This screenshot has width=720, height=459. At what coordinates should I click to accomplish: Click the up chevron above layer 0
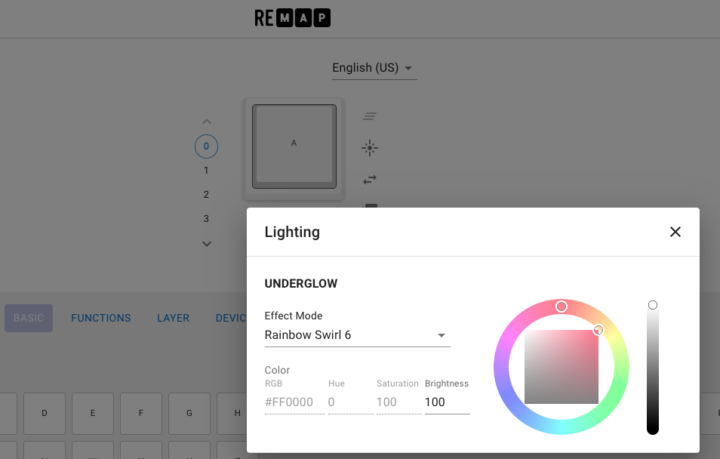(206, 122)
